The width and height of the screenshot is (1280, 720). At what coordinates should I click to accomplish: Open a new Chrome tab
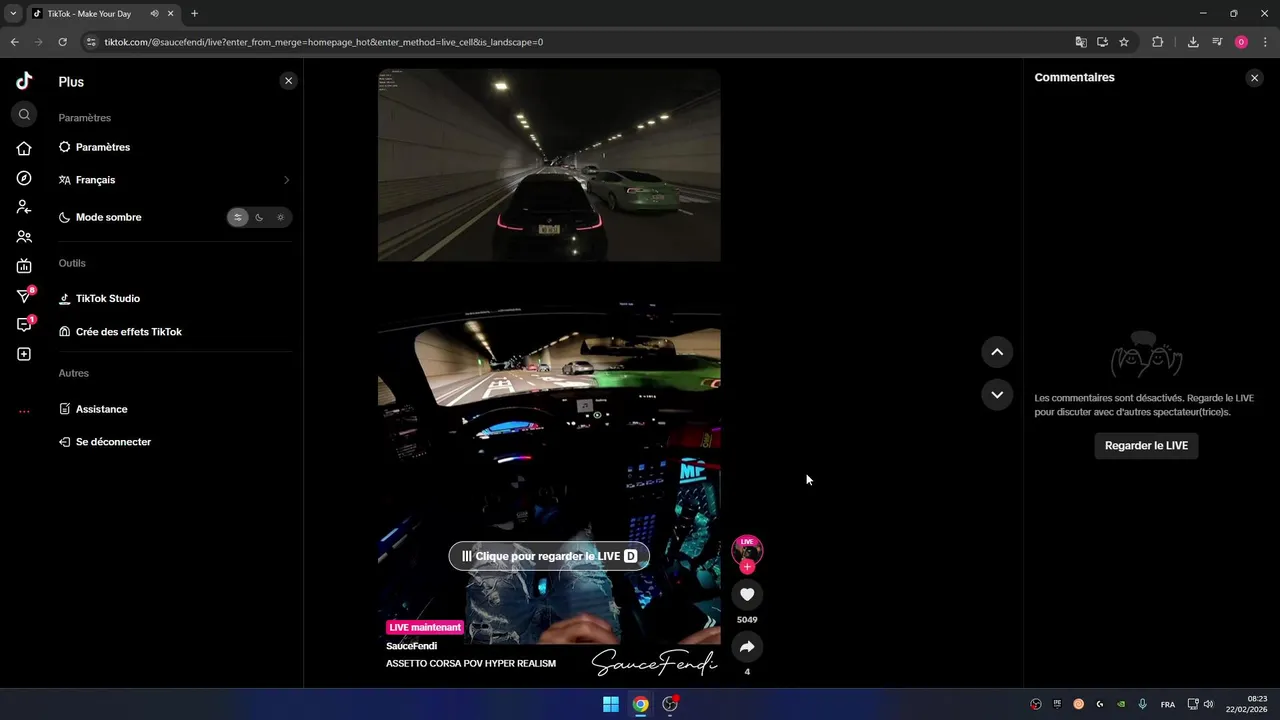pos(194,13)
